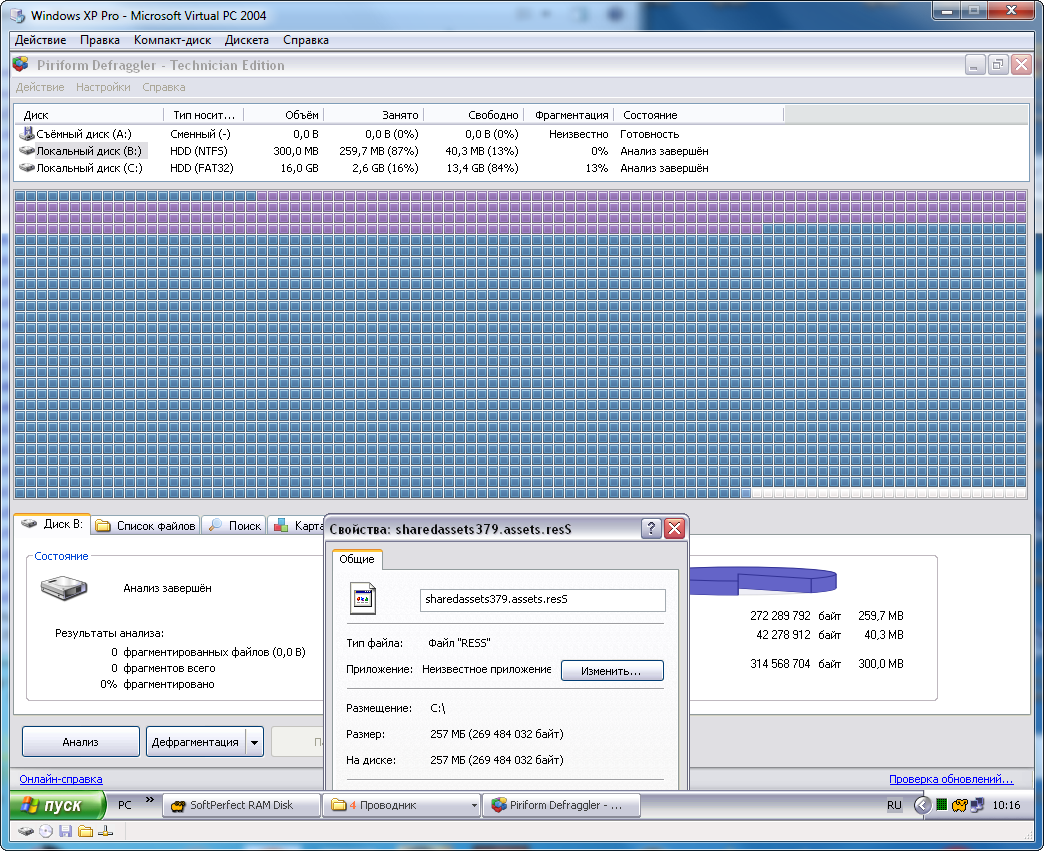Image resolution: width=1044 pixels, height=851 pixels.
Task: Click the Virtual PC hard disk status icon
Action: point(26,831)
